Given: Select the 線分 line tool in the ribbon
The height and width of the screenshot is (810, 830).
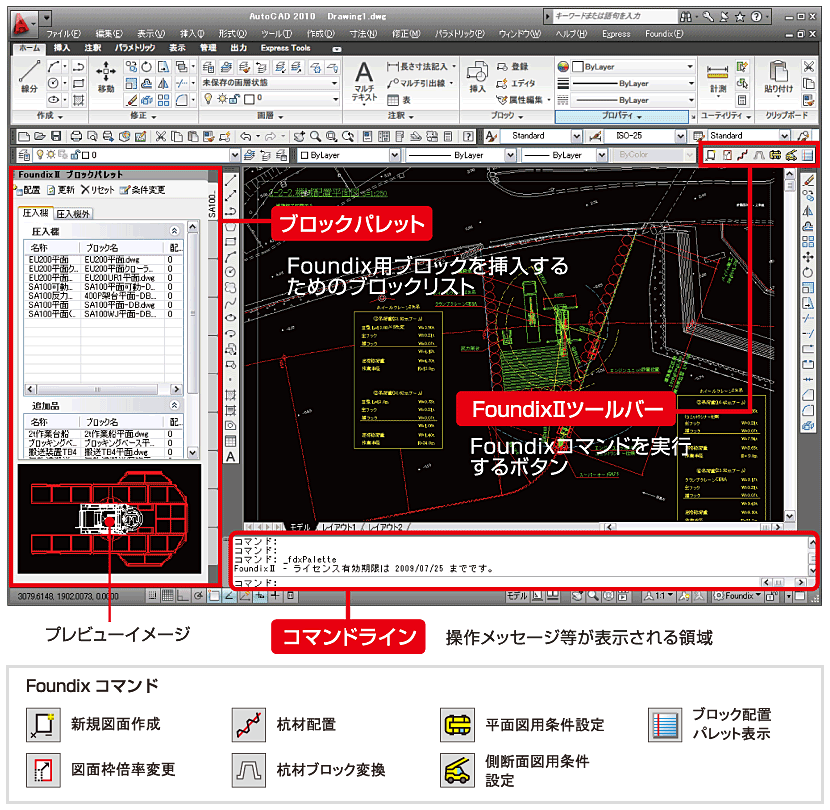Looking at the screenshot, I should [x=29, y=77].
